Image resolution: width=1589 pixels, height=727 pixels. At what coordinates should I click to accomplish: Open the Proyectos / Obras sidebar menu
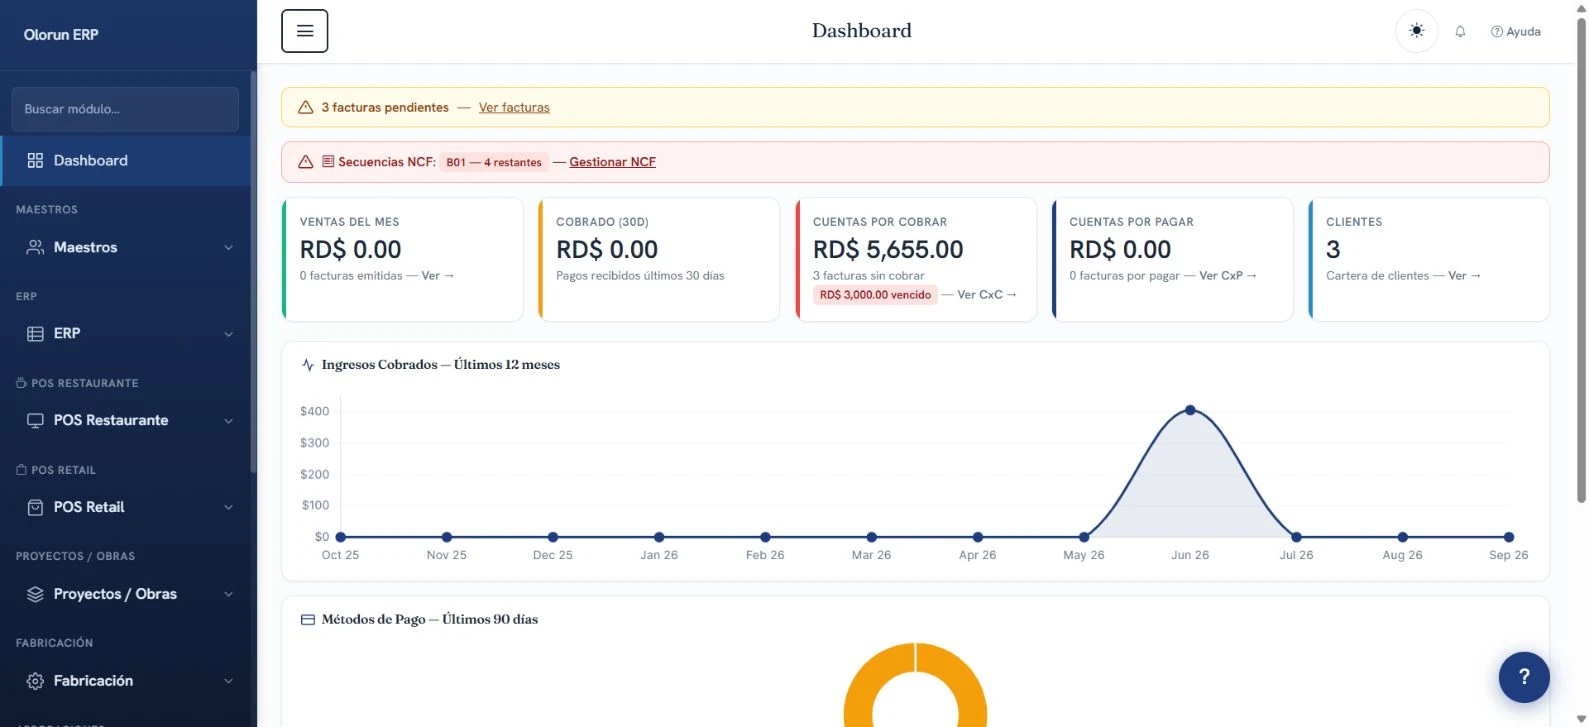[130, 594]
